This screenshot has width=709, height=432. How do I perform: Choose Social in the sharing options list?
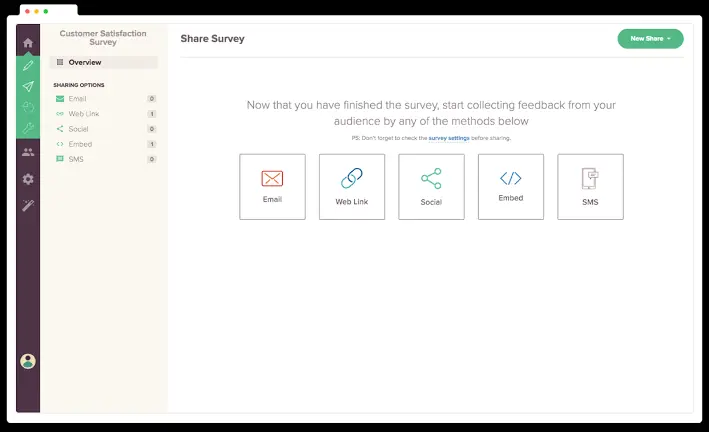point(104,129)
